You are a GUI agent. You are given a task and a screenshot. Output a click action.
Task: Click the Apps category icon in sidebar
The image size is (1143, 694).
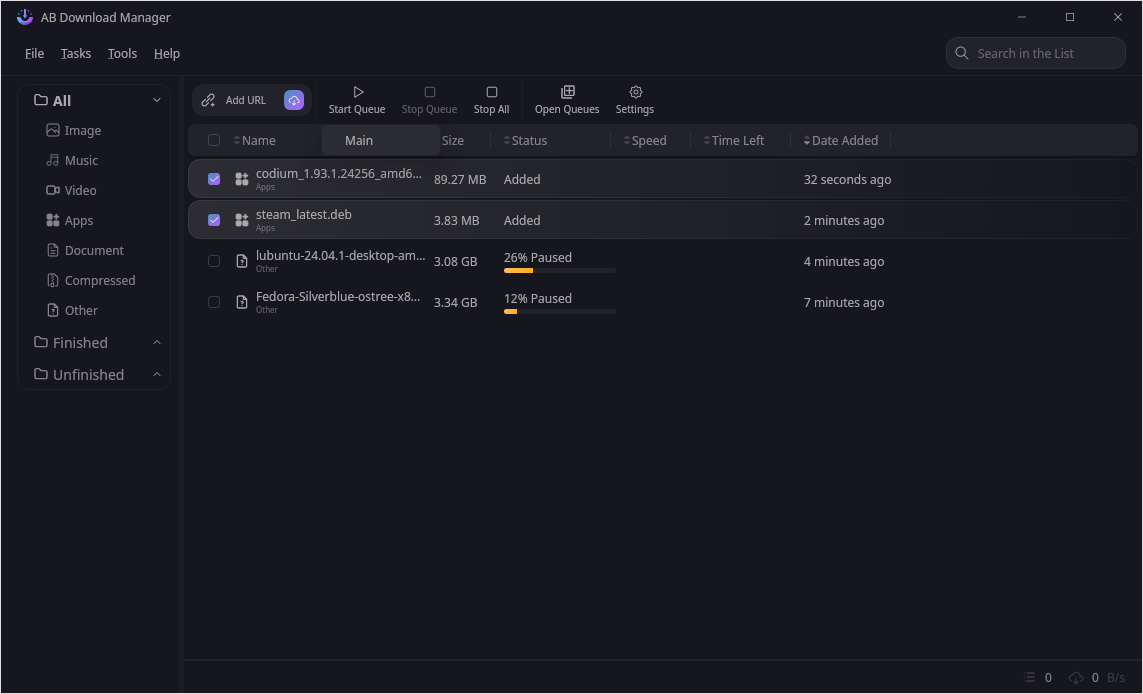click(52, 220)
